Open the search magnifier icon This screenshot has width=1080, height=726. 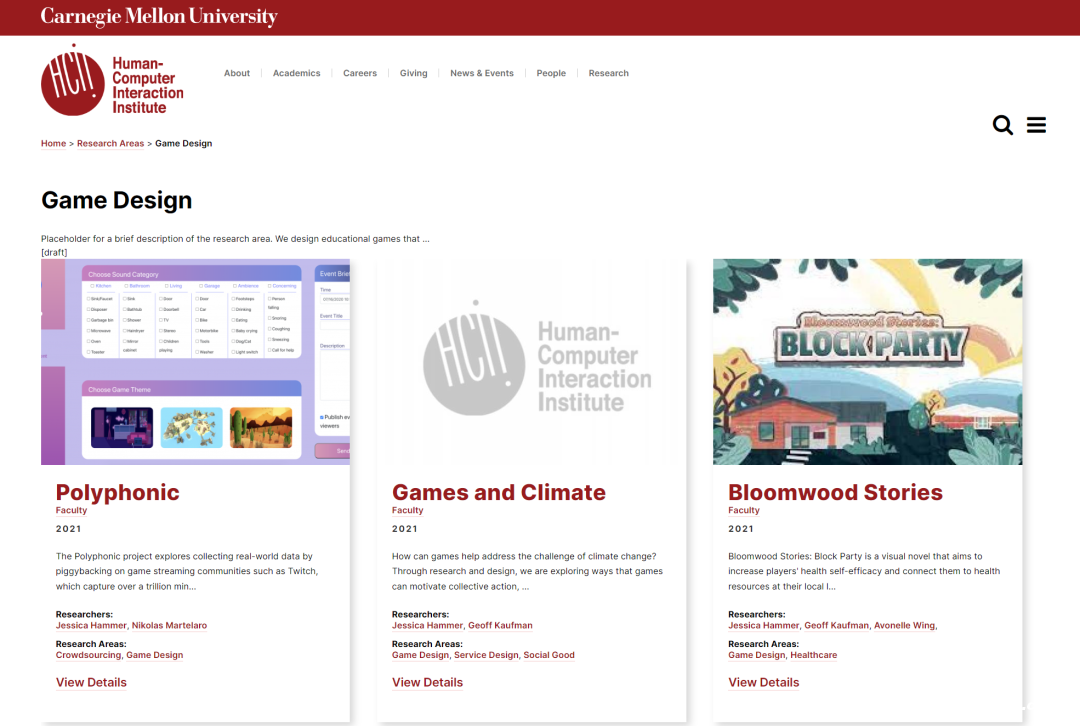(x=1002, y=125)
